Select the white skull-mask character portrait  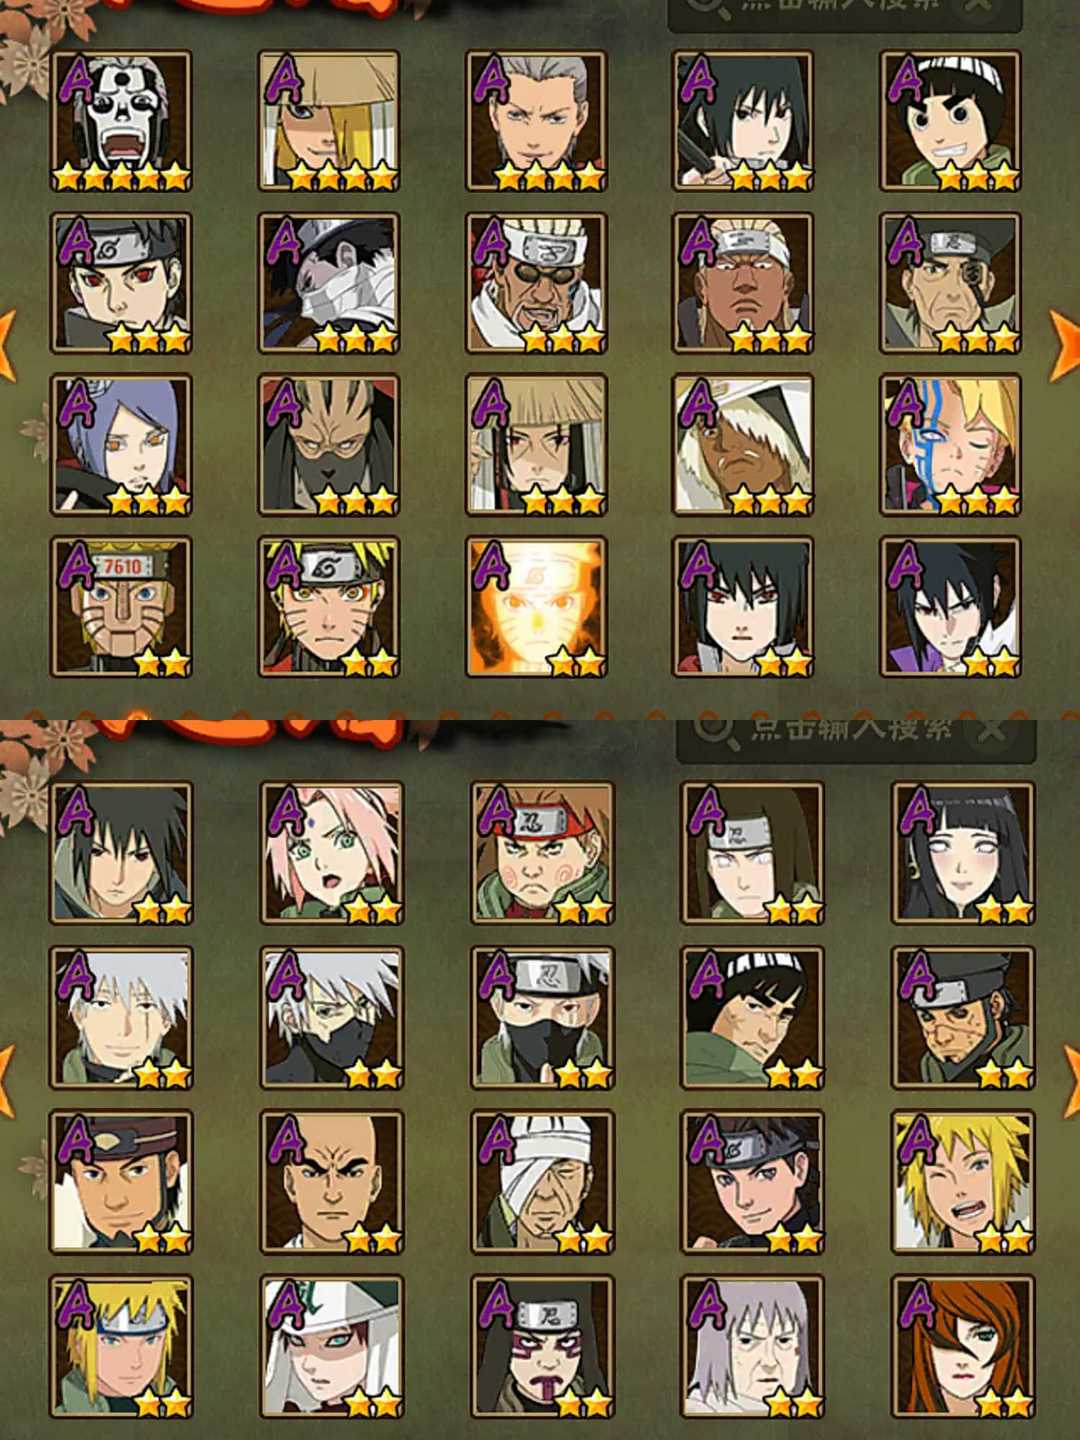[x=121, y=121]
